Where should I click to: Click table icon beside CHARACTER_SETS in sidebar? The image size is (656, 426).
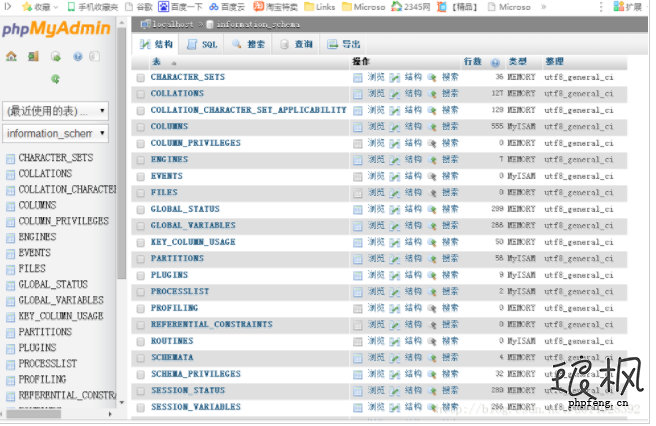click(10, 159)
